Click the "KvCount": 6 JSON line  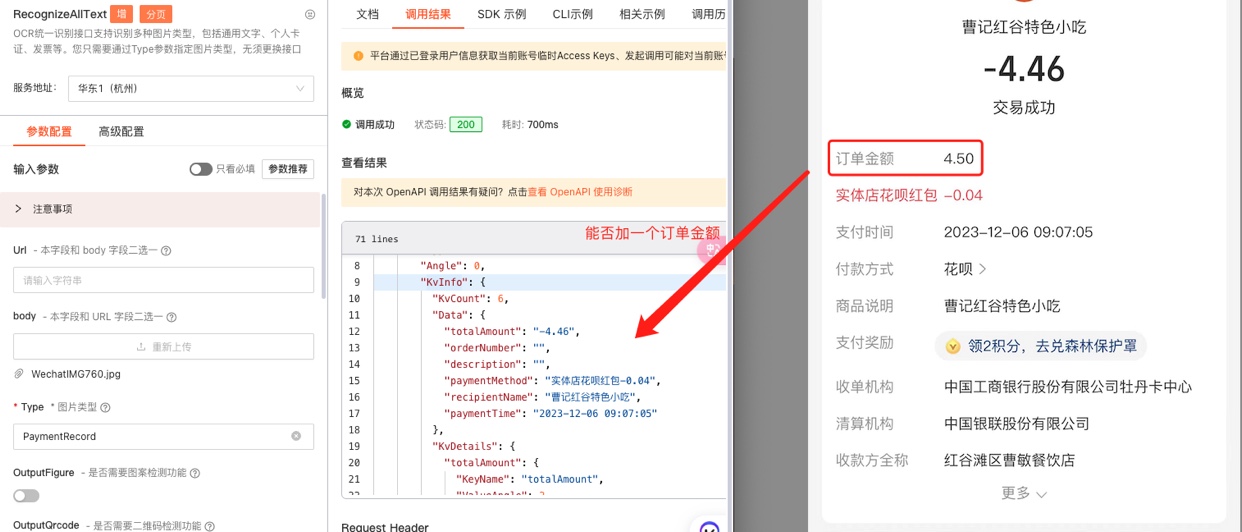pos(471,299)
